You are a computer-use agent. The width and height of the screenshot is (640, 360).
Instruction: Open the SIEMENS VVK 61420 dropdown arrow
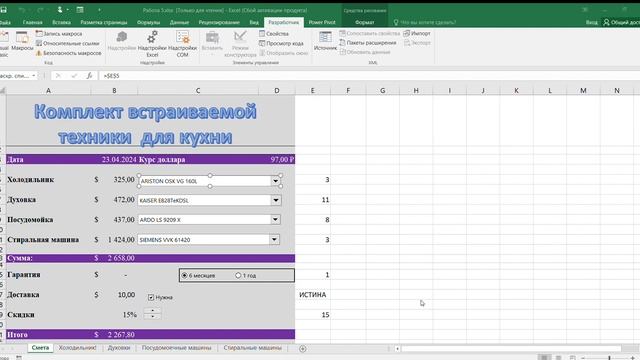[274, 240]
